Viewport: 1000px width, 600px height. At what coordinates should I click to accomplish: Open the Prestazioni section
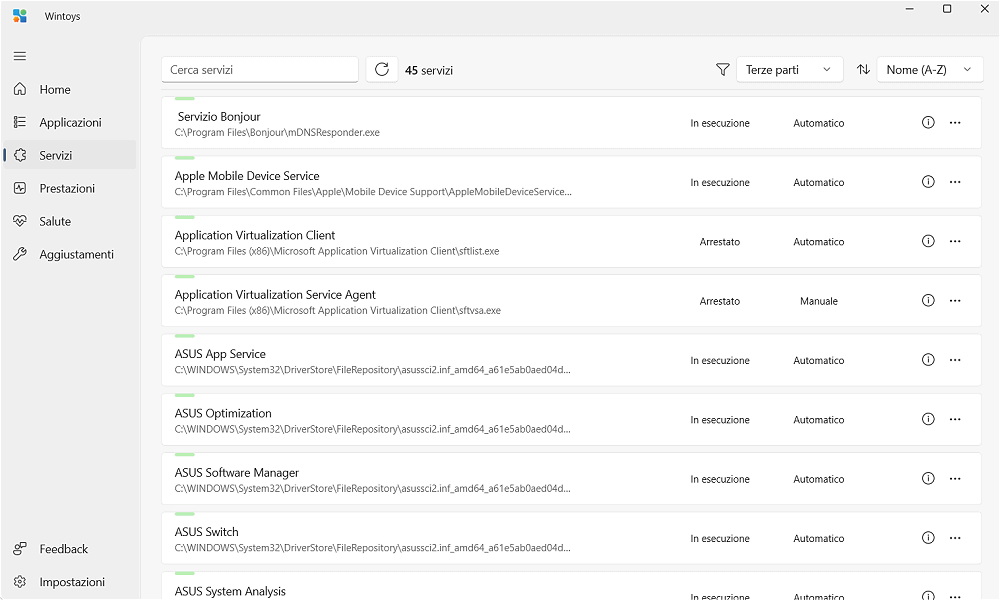(x=67, y=188)
